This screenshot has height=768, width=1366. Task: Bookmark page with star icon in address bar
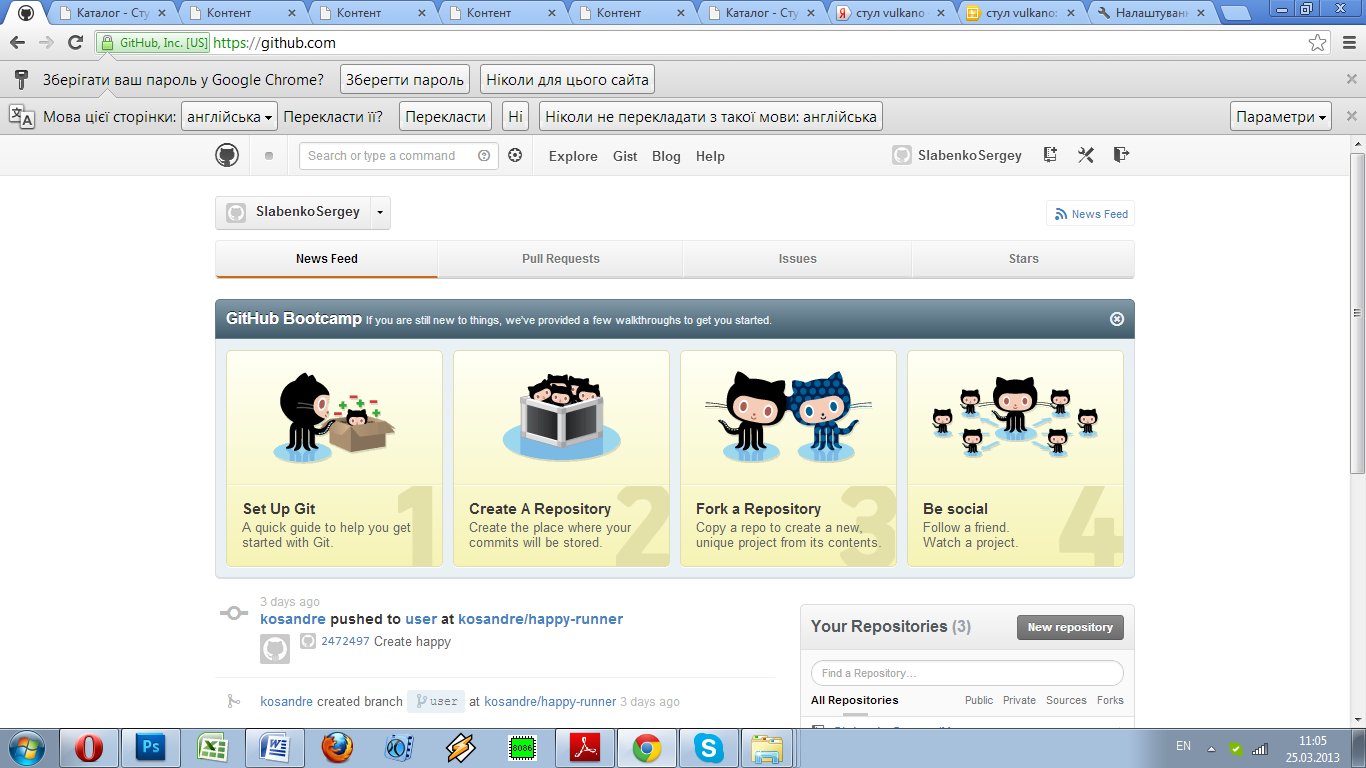[1318, 43]
